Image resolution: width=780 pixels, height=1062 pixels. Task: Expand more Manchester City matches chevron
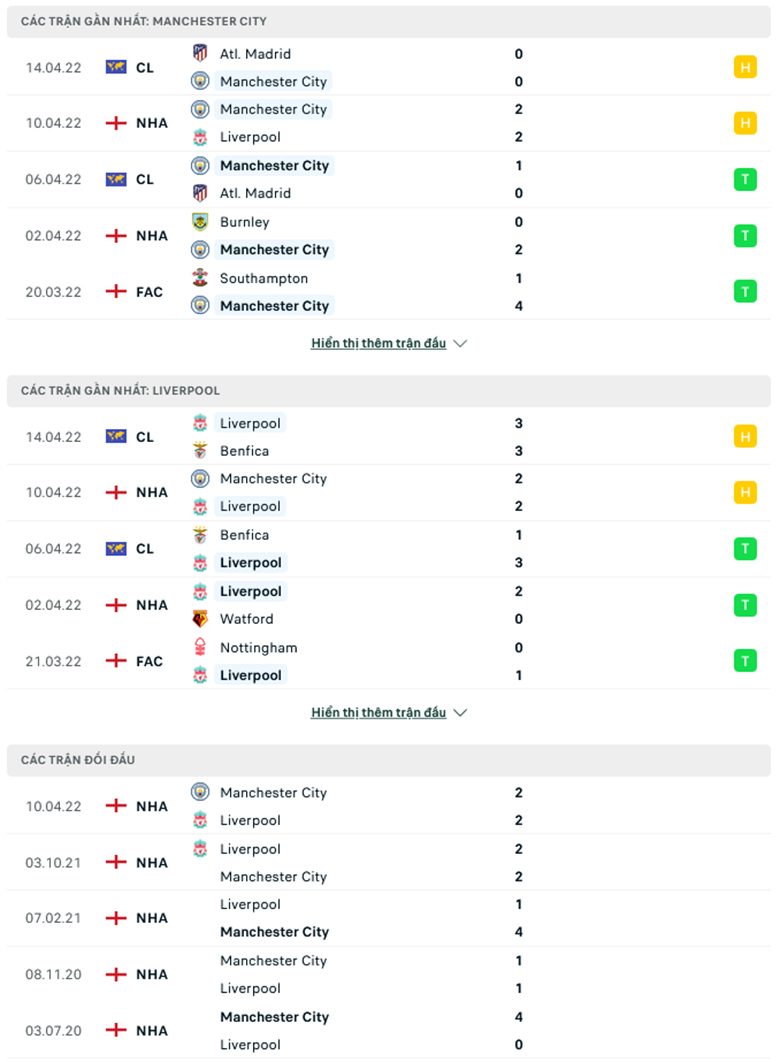click(460, 343)
